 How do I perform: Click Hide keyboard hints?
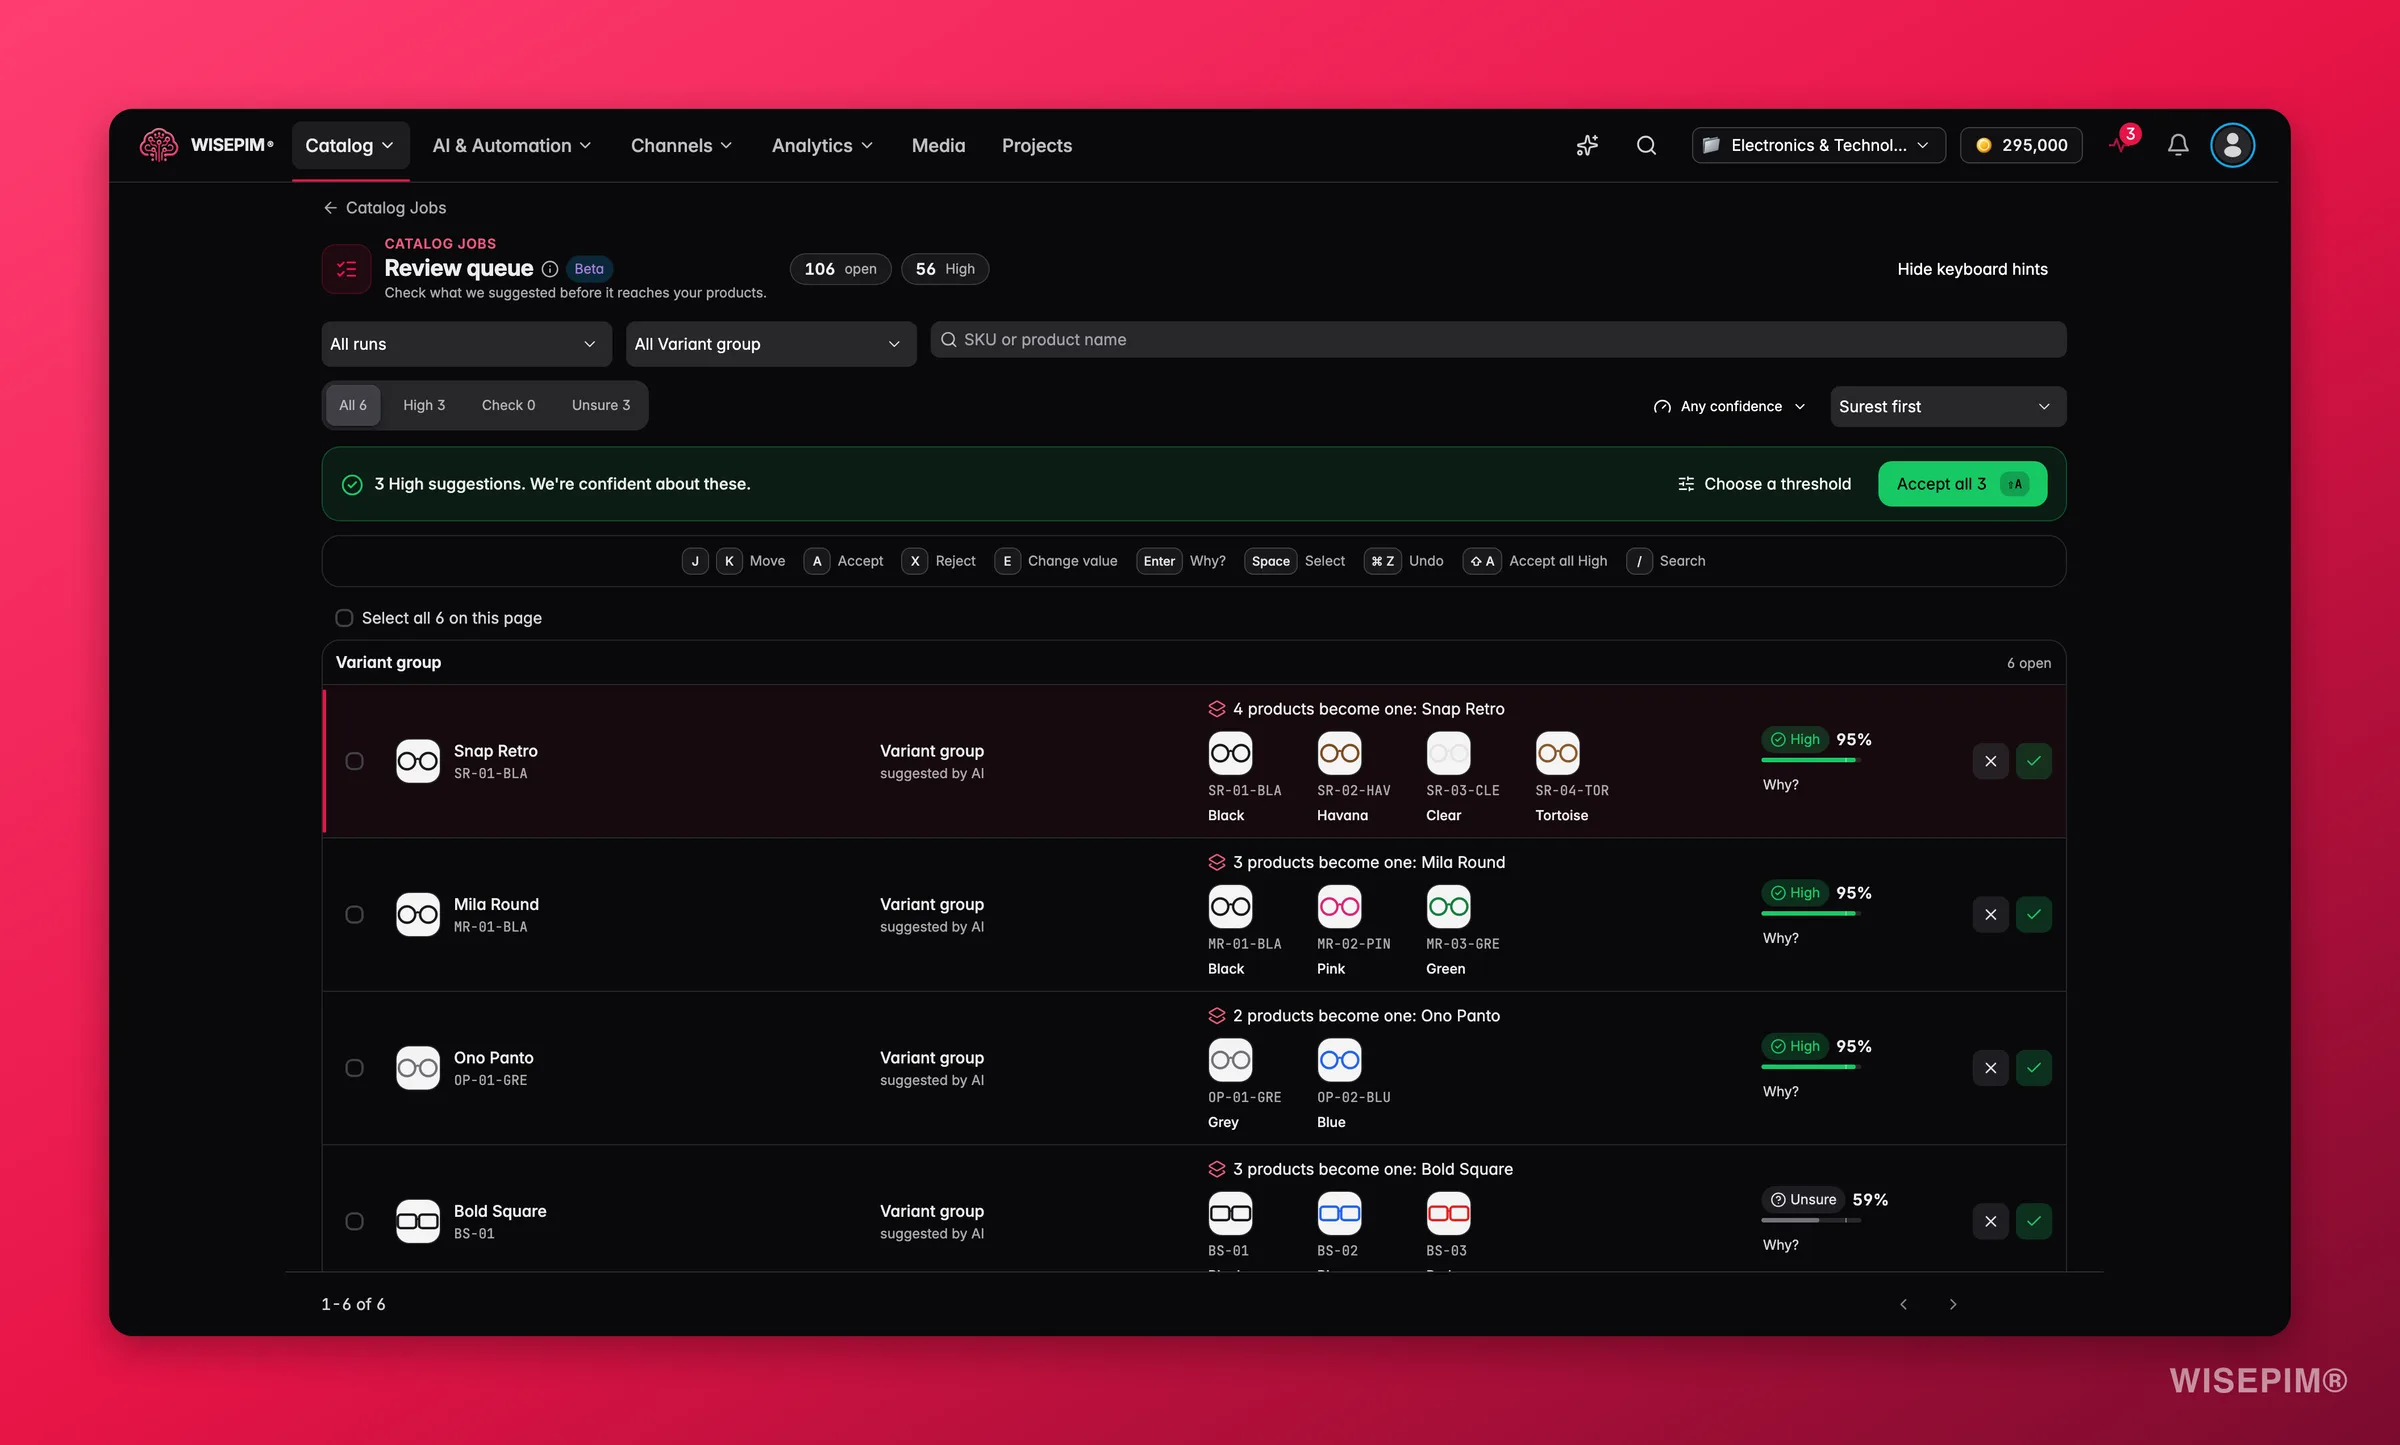point(1972,269)
